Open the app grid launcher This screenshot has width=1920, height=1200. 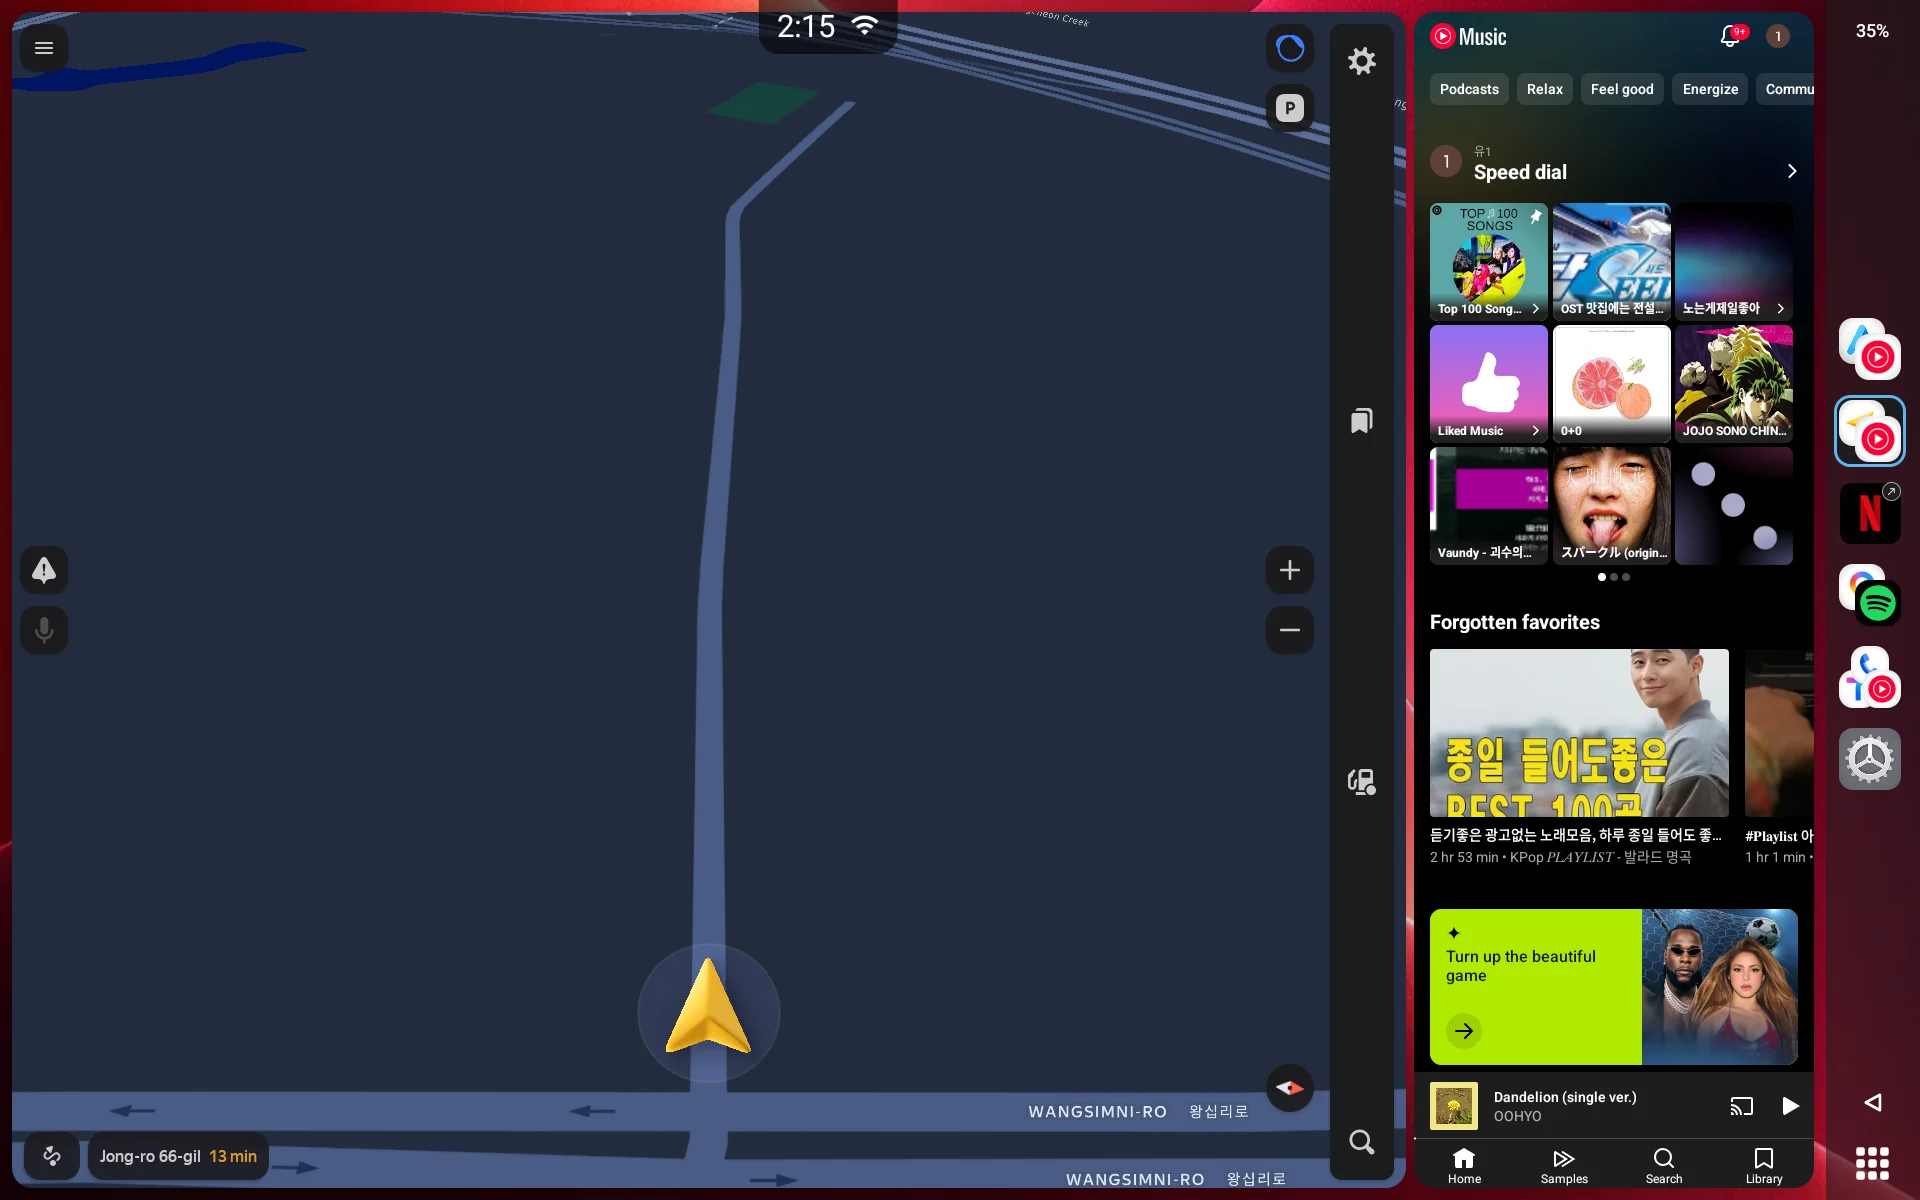click(x=1872, y=1164)
